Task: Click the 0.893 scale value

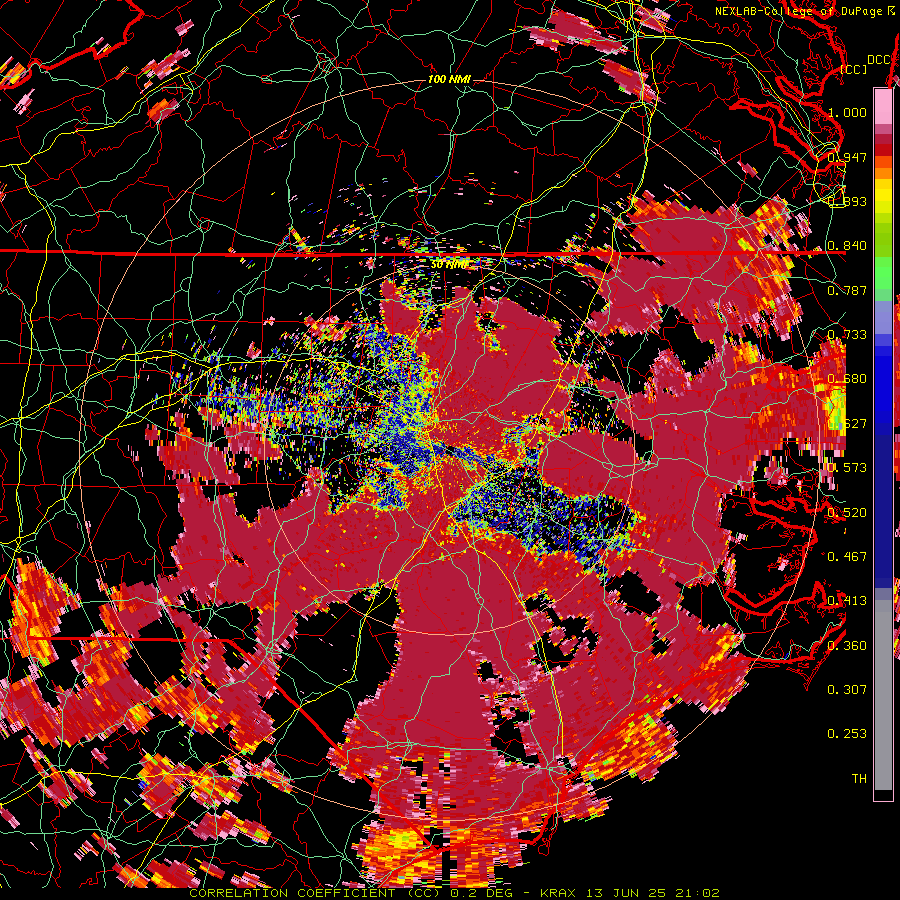Action: [x=847, y=201]
